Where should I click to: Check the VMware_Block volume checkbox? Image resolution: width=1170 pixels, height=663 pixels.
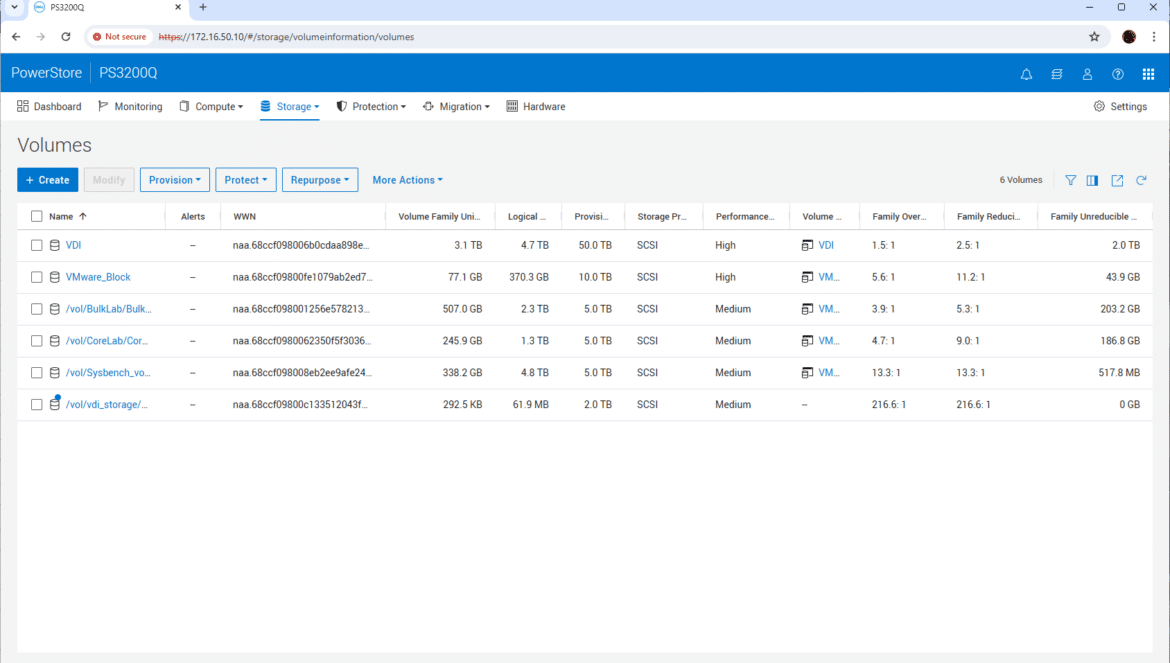[x=37, y=277]
